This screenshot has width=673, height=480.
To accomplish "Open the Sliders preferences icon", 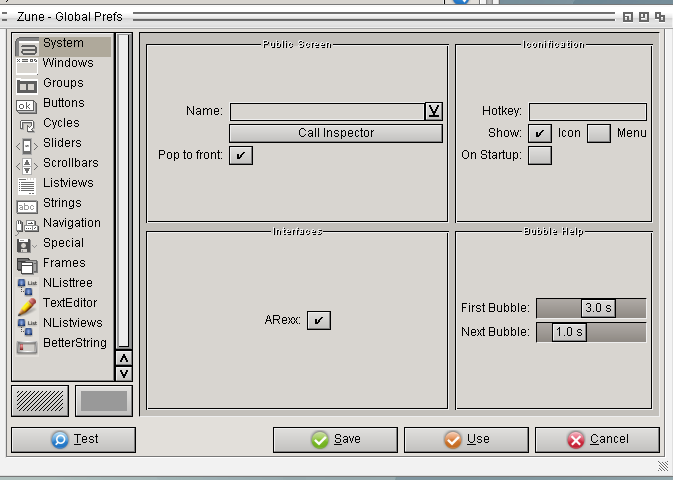I will click(27, 144).
